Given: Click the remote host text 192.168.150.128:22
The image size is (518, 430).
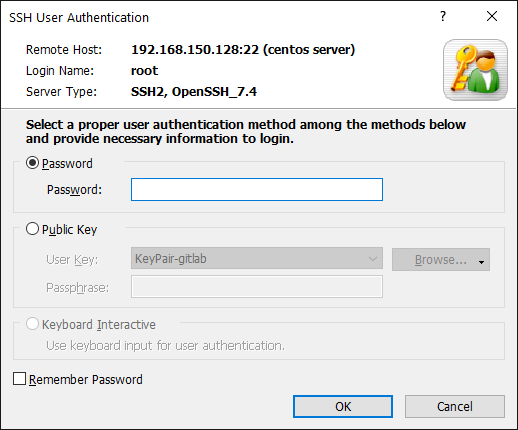Looking at the screenshot, I should coord(195,50).
